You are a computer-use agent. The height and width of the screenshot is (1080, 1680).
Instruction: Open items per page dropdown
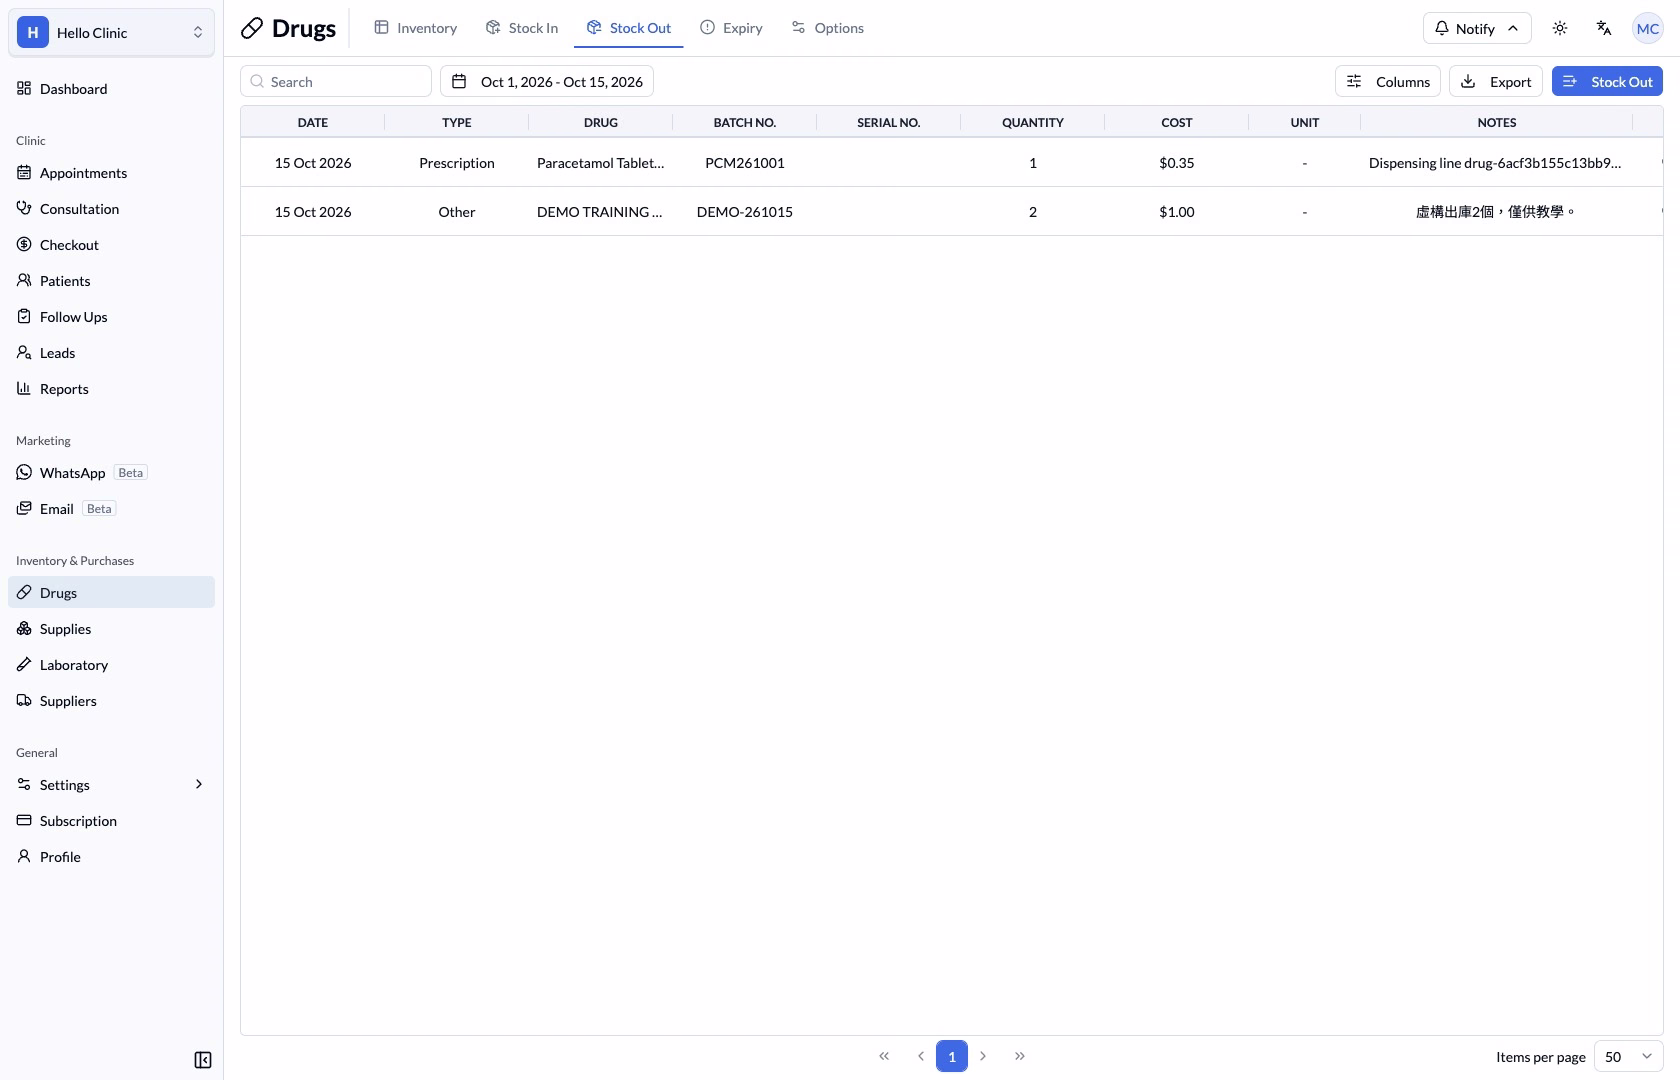[x=1628, y=1057]
